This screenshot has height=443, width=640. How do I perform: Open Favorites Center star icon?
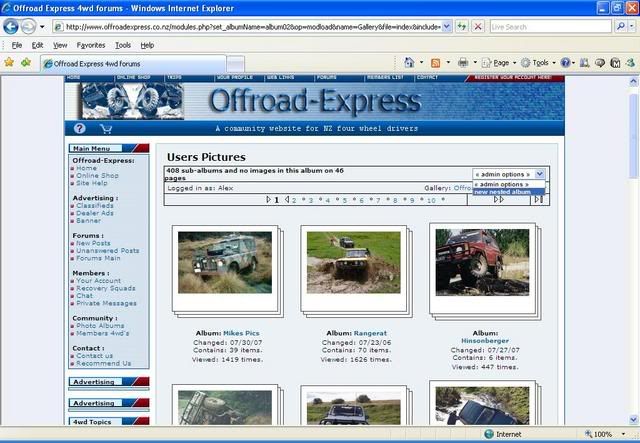(x=9, y=62)
